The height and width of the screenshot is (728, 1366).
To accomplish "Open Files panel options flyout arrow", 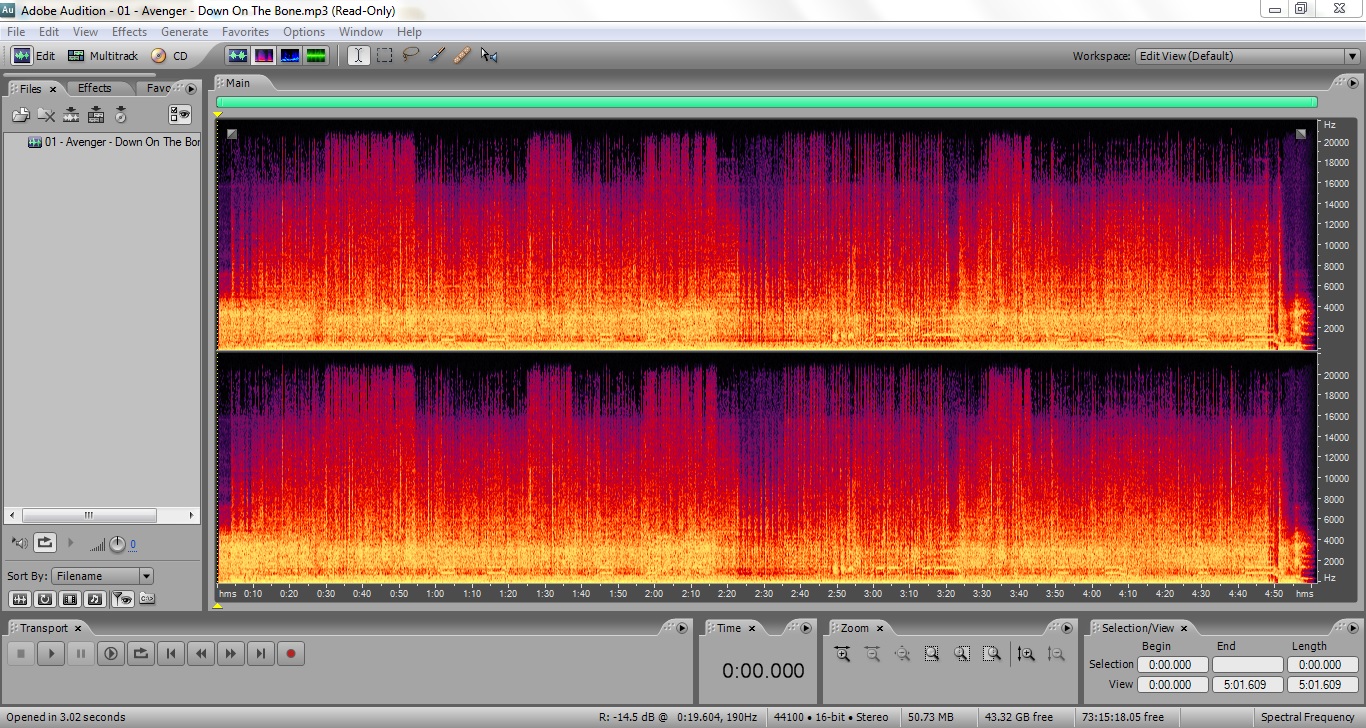I will click(191, 89).
